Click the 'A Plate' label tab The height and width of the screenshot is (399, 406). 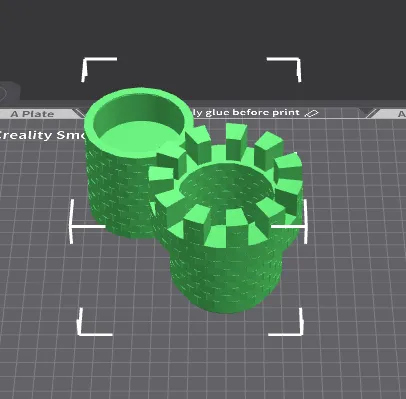(32, 114)
